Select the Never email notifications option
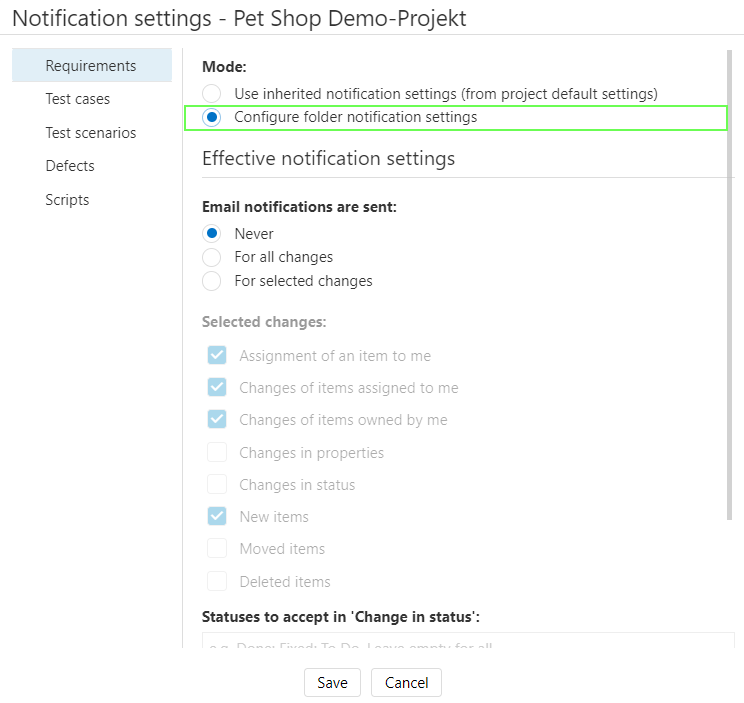 point(212,234)
